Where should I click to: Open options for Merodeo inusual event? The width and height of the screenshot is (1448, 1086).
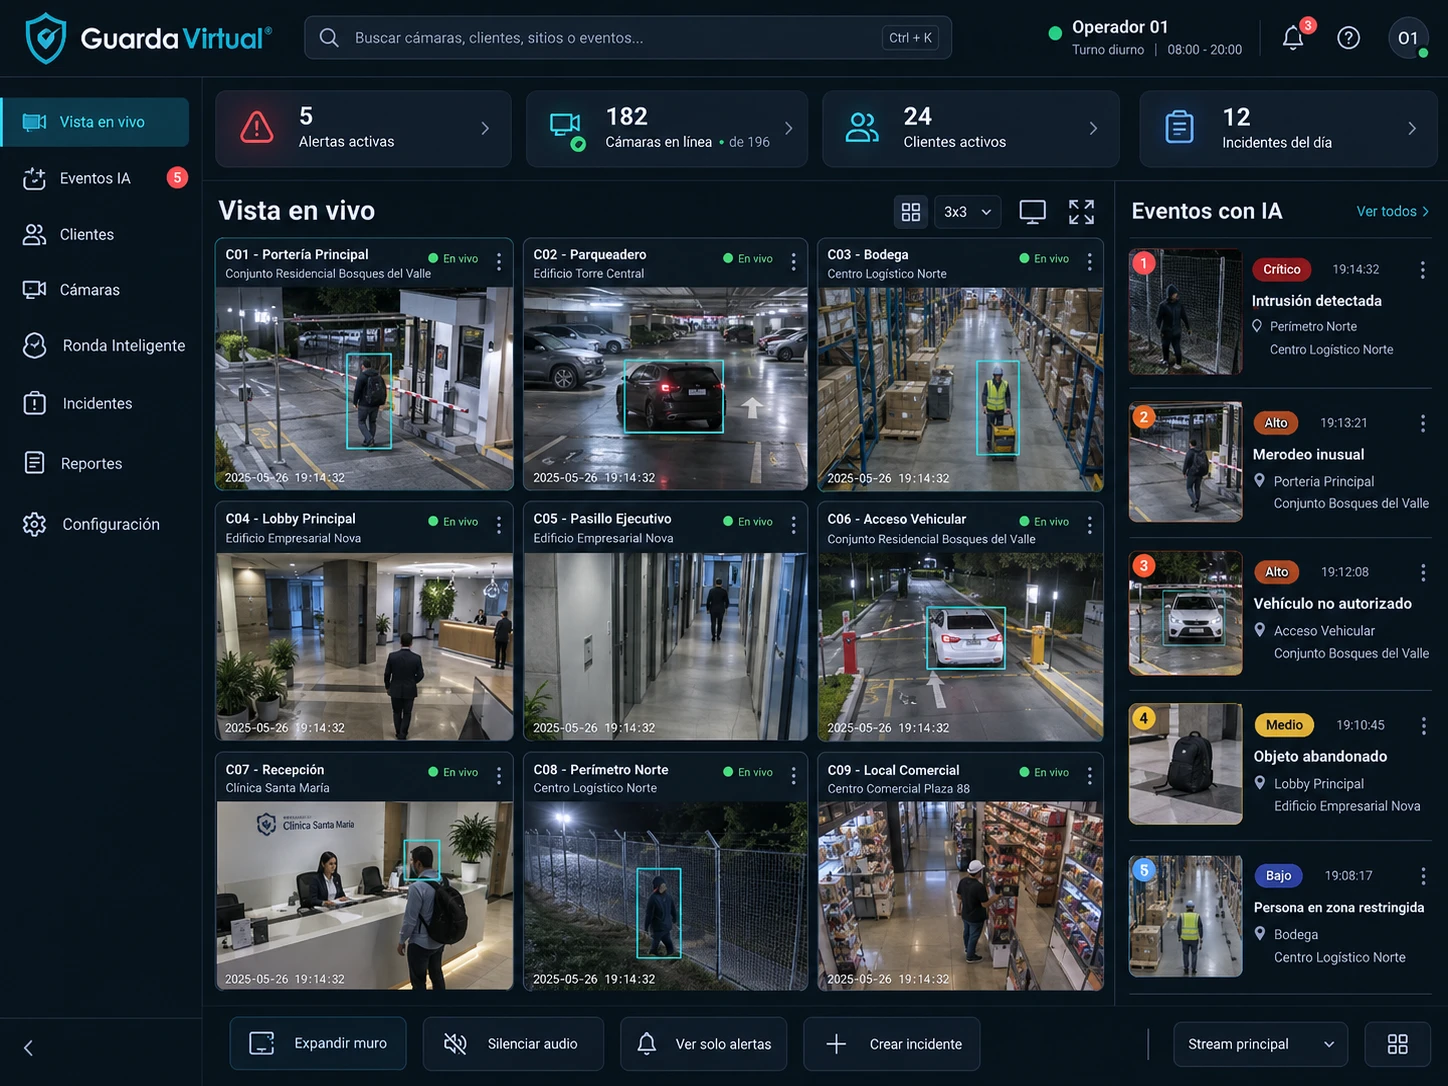pyautogui.click(x=1422, y=424)
